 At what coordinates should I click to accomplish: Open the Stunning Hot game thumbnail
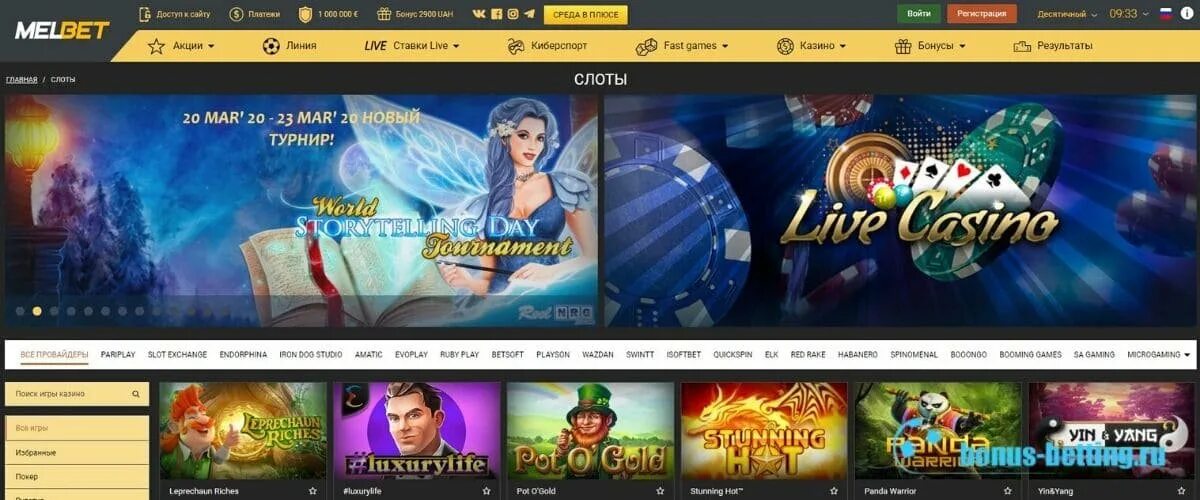click(x=764, y=430)
